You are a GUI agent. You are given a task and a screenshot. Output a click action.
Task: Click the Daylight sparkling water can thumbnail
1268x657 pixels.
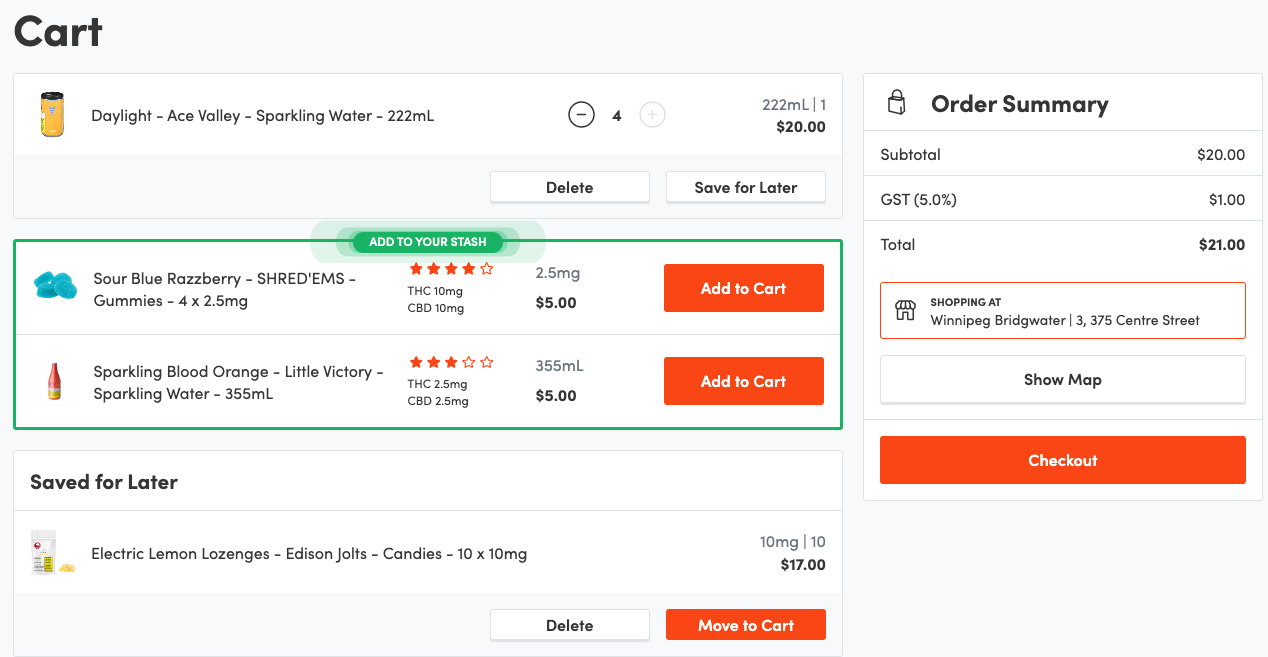point(52,114)
